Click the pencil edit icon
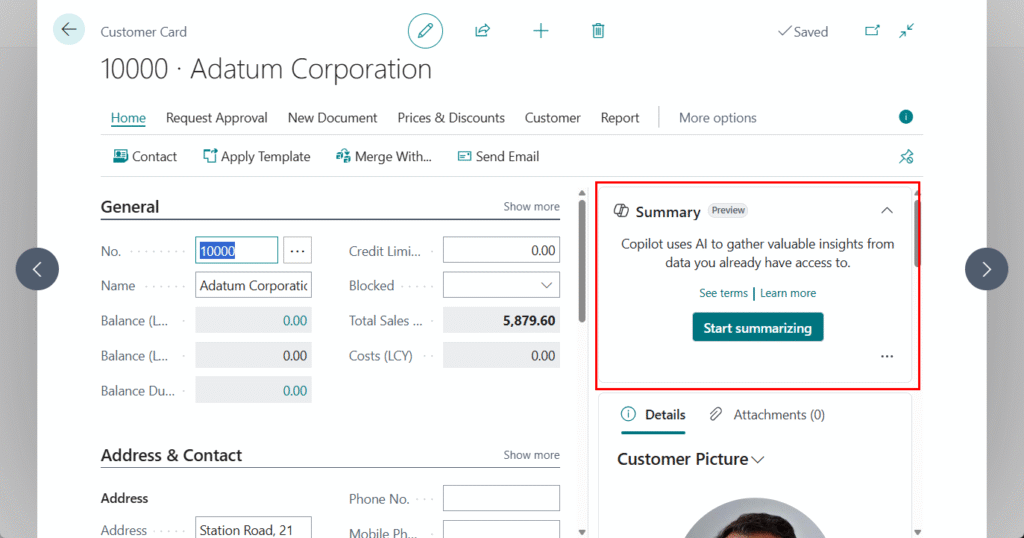Image resolution: width=1024 pixels, height=538 pixels. pyautogui.click(x=425, y=31)
